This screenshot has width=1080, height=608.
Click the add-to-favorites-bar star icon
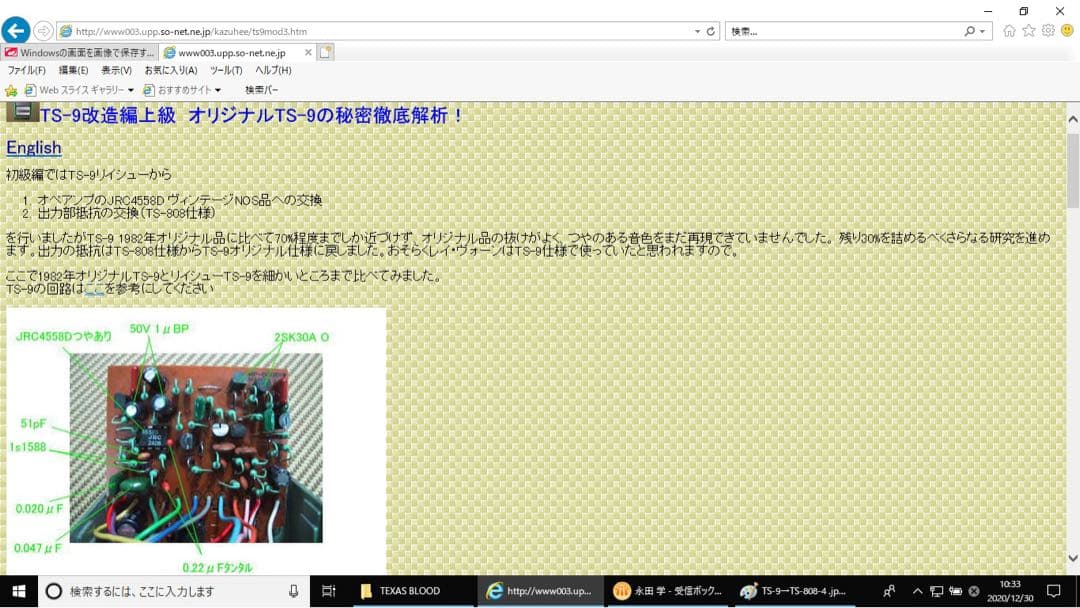pyautogui.click(x=12, y=90)
